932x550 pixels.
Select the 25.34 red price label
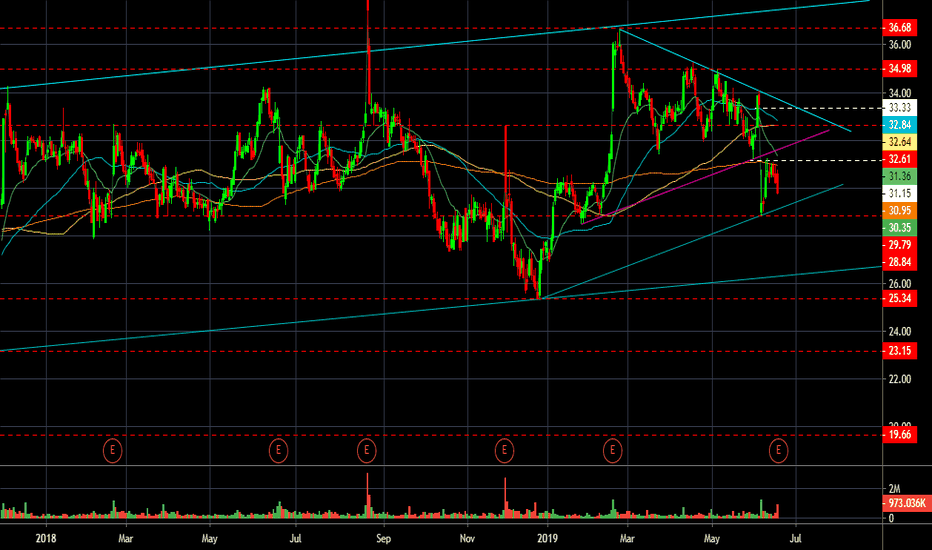click(900, 298)
